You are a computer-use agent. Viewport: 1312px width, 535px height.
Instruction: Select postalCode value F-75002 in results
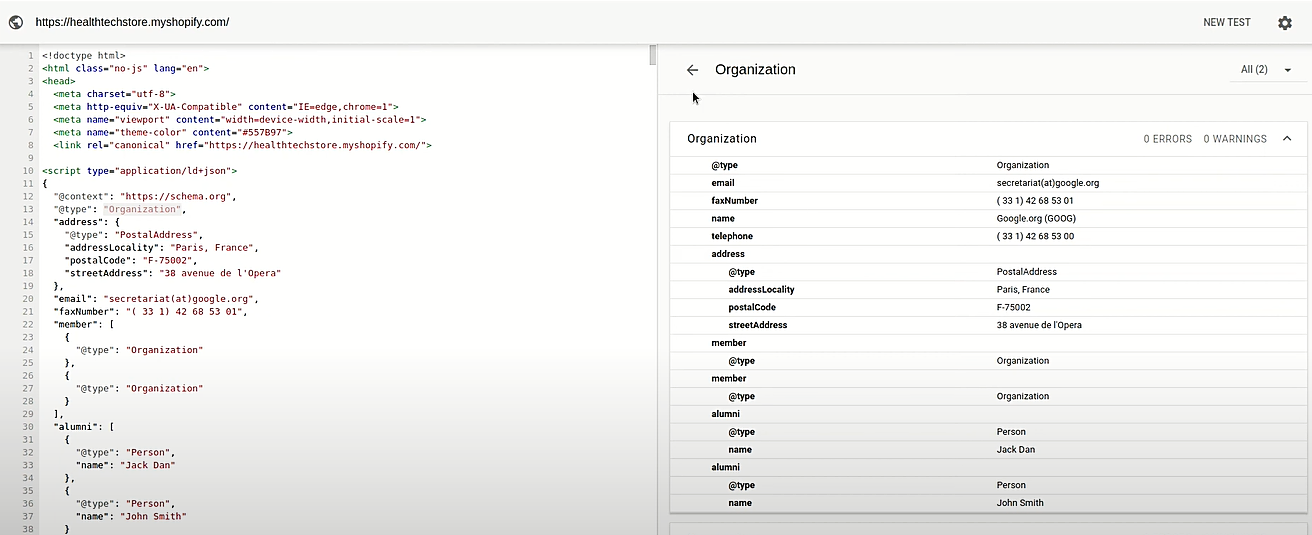tap(1014, 308)
